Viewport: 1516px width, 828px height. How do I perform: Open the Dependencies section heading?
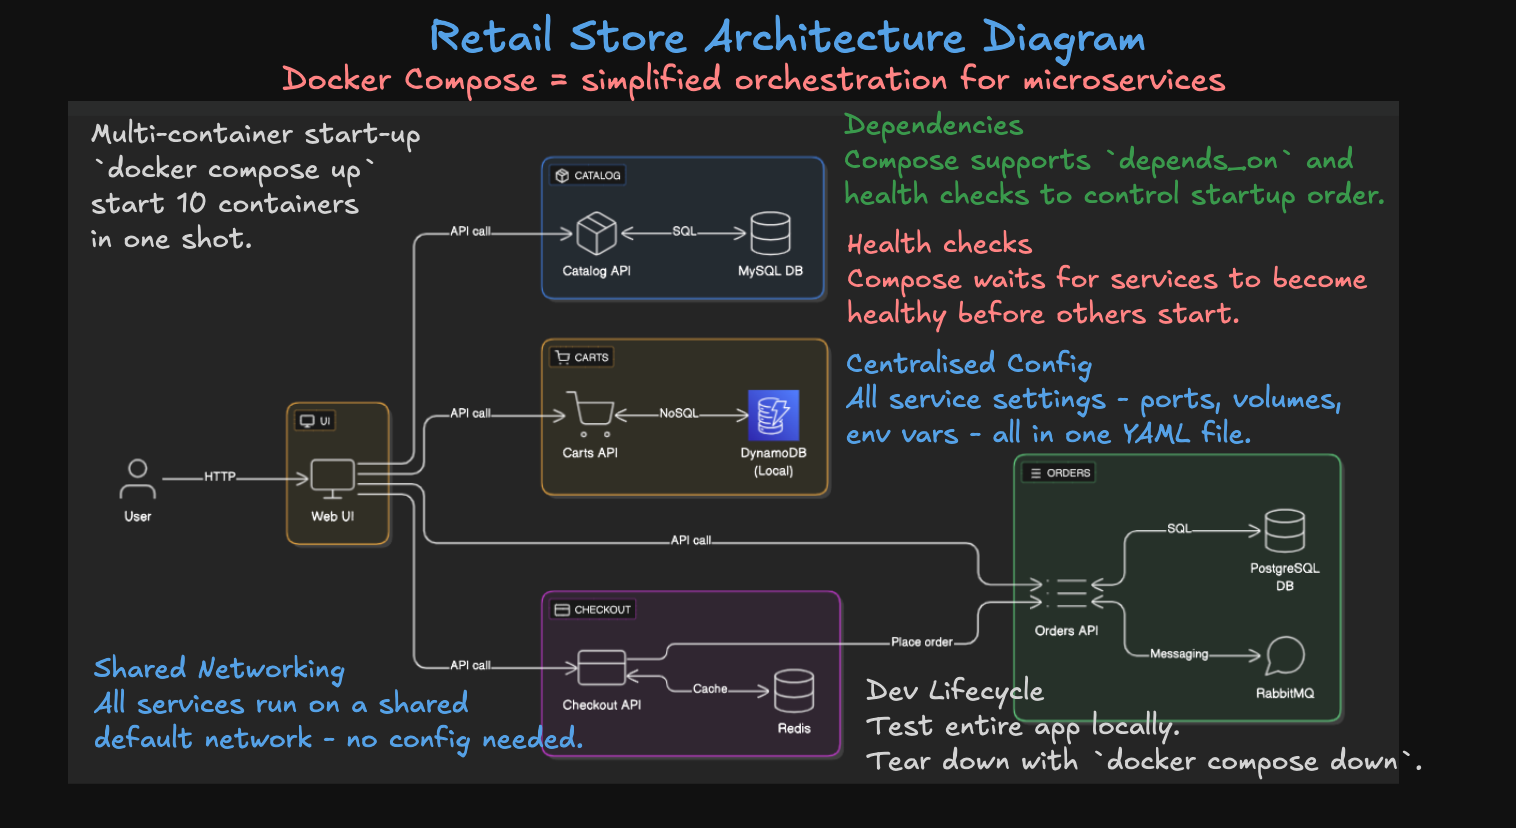tap(932, 125)
